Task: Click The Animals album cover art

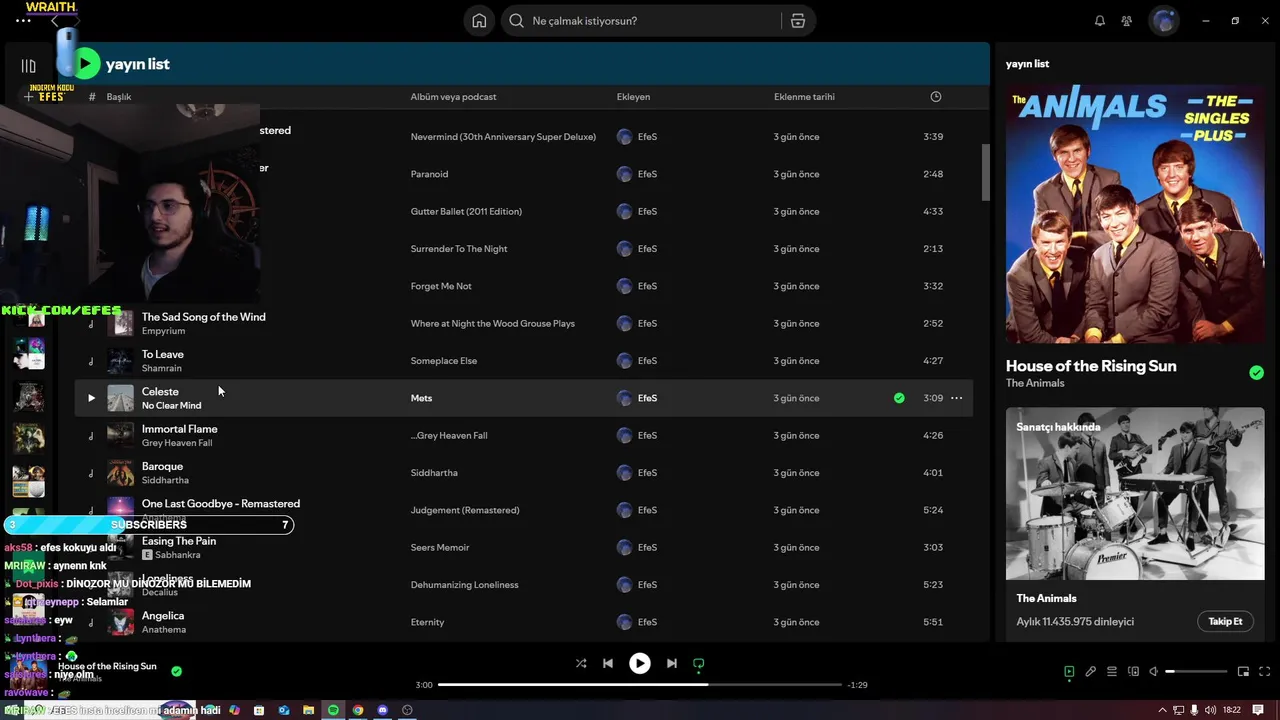Action: (x=1135, y=213)
